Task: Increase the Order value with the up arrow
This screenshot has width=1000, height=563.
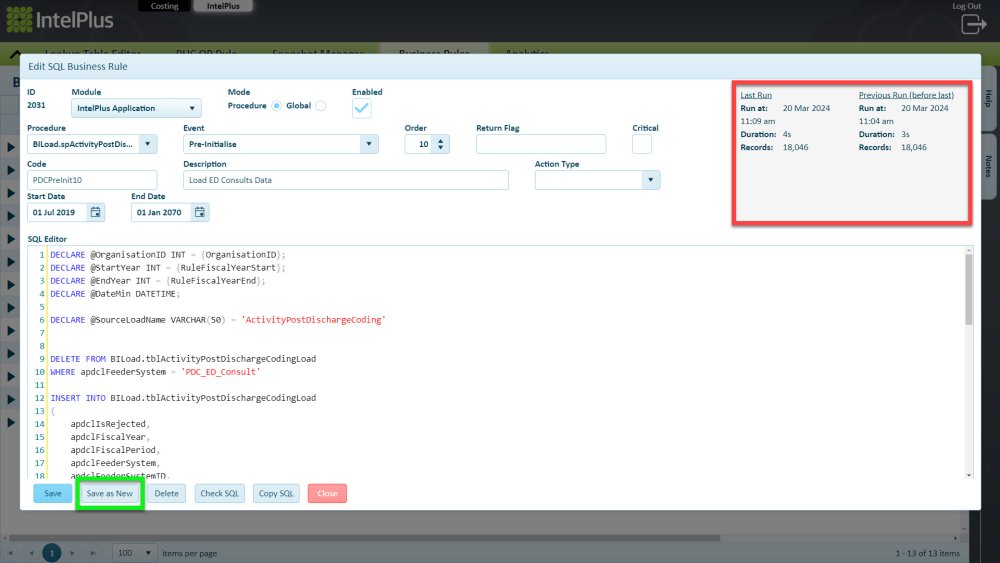Action: point(441,140)
